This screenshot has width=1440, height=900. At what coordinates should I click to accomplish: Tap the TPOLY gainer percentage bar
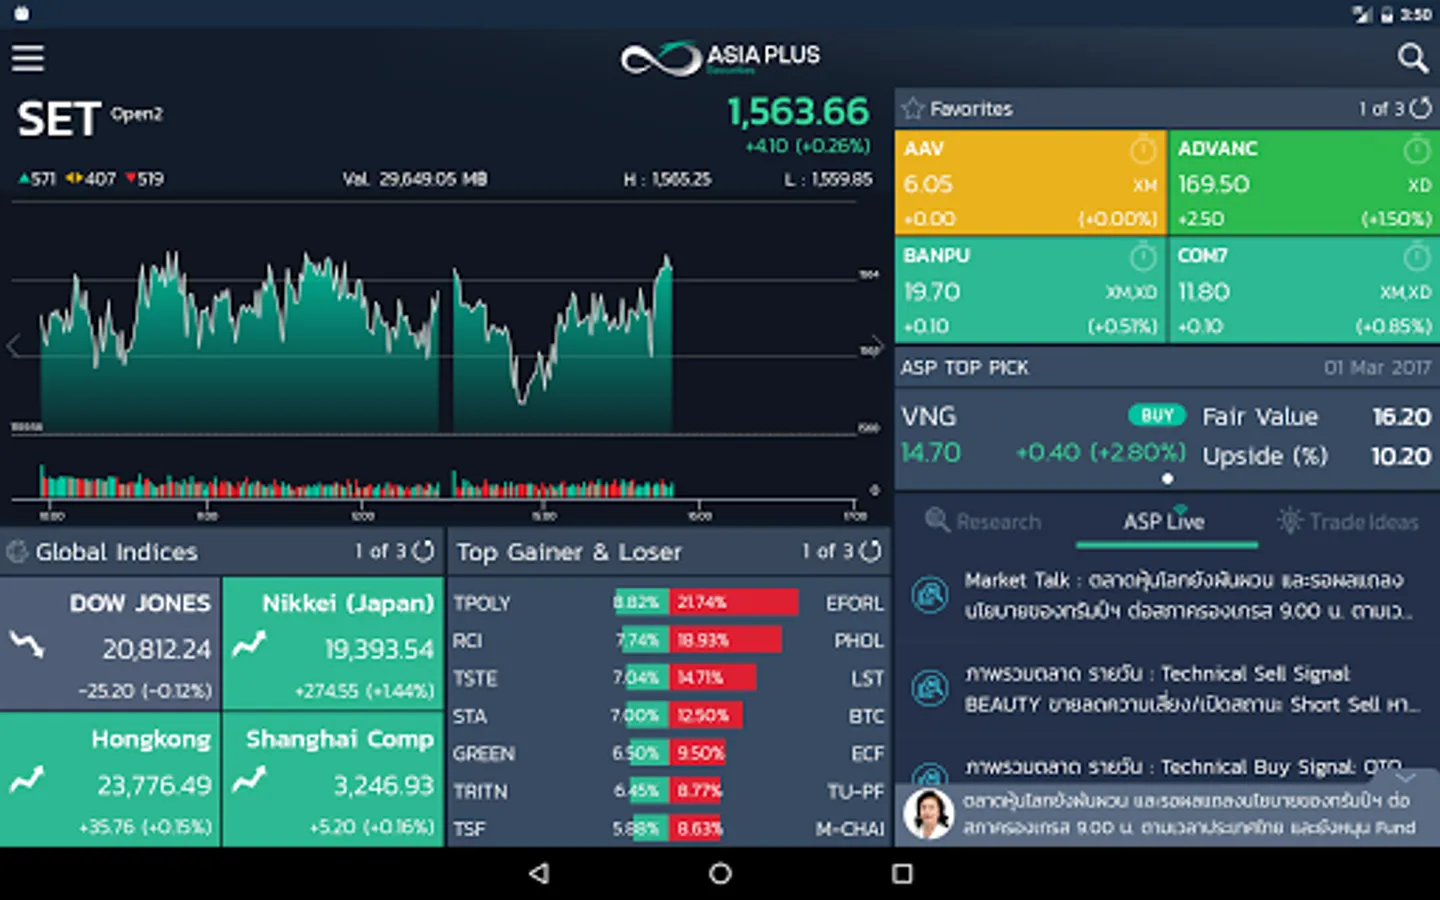point(640,602)
